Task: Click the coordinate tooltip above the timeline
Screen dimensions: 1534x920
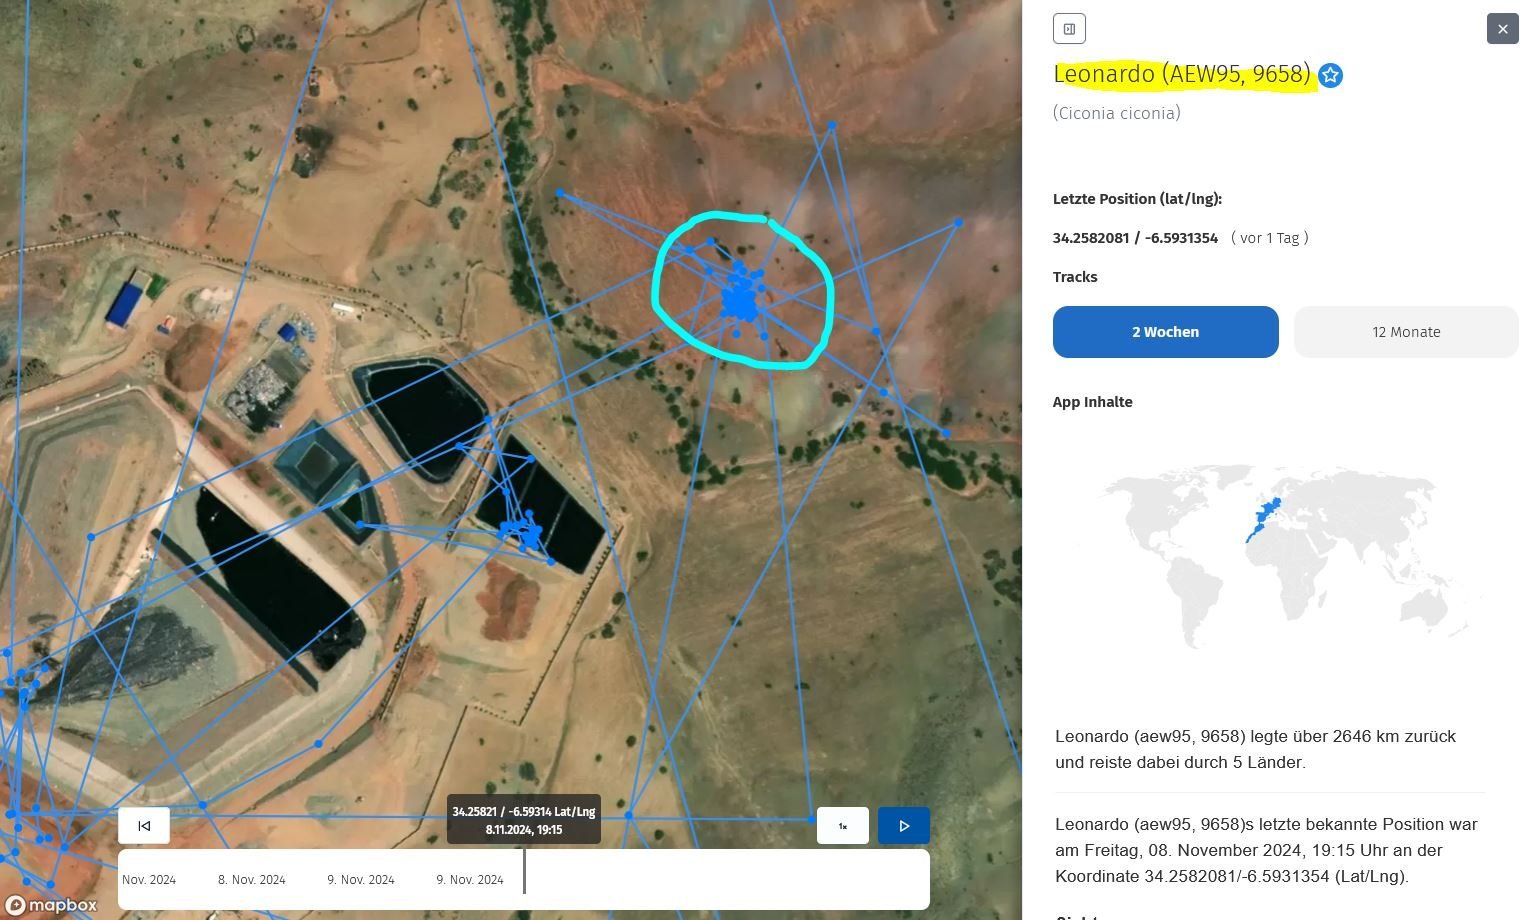Action: click(x=523, y=820)
